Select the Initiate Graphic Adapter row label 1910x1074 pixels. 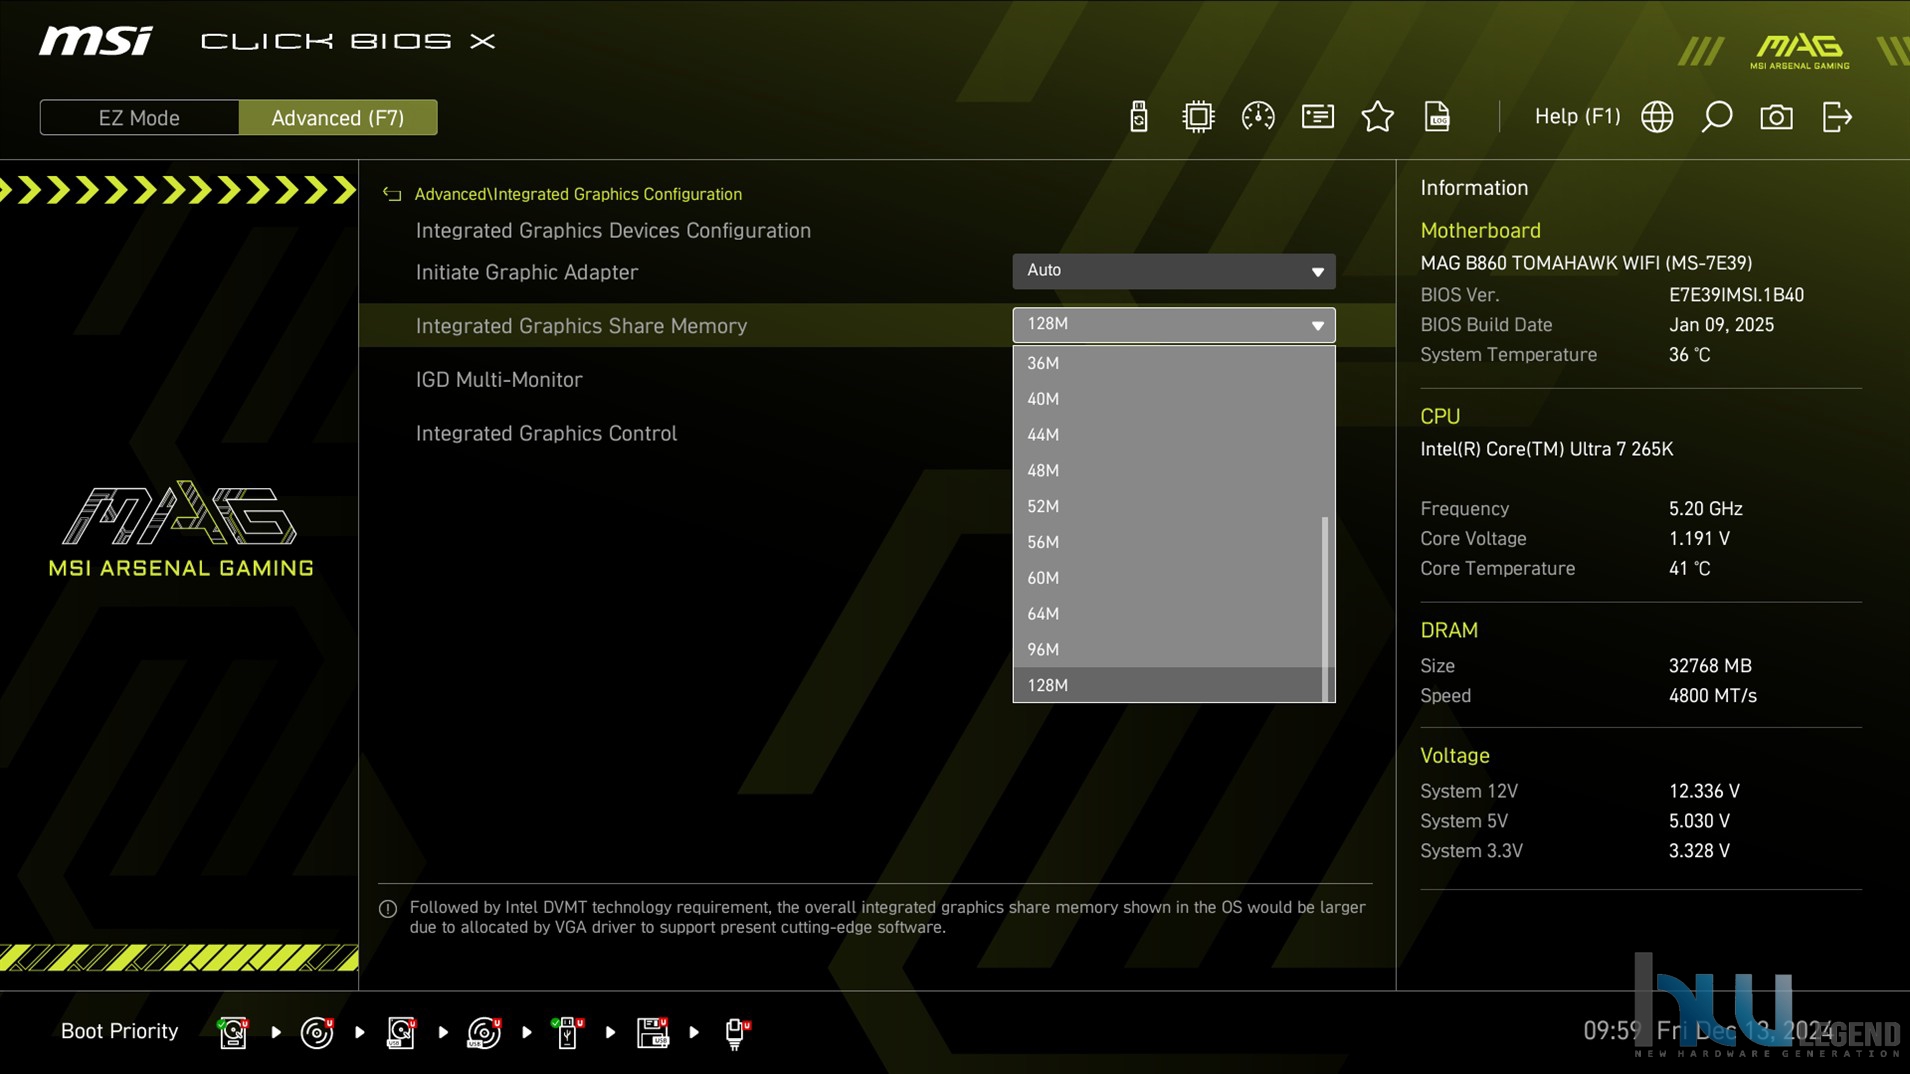526,272
